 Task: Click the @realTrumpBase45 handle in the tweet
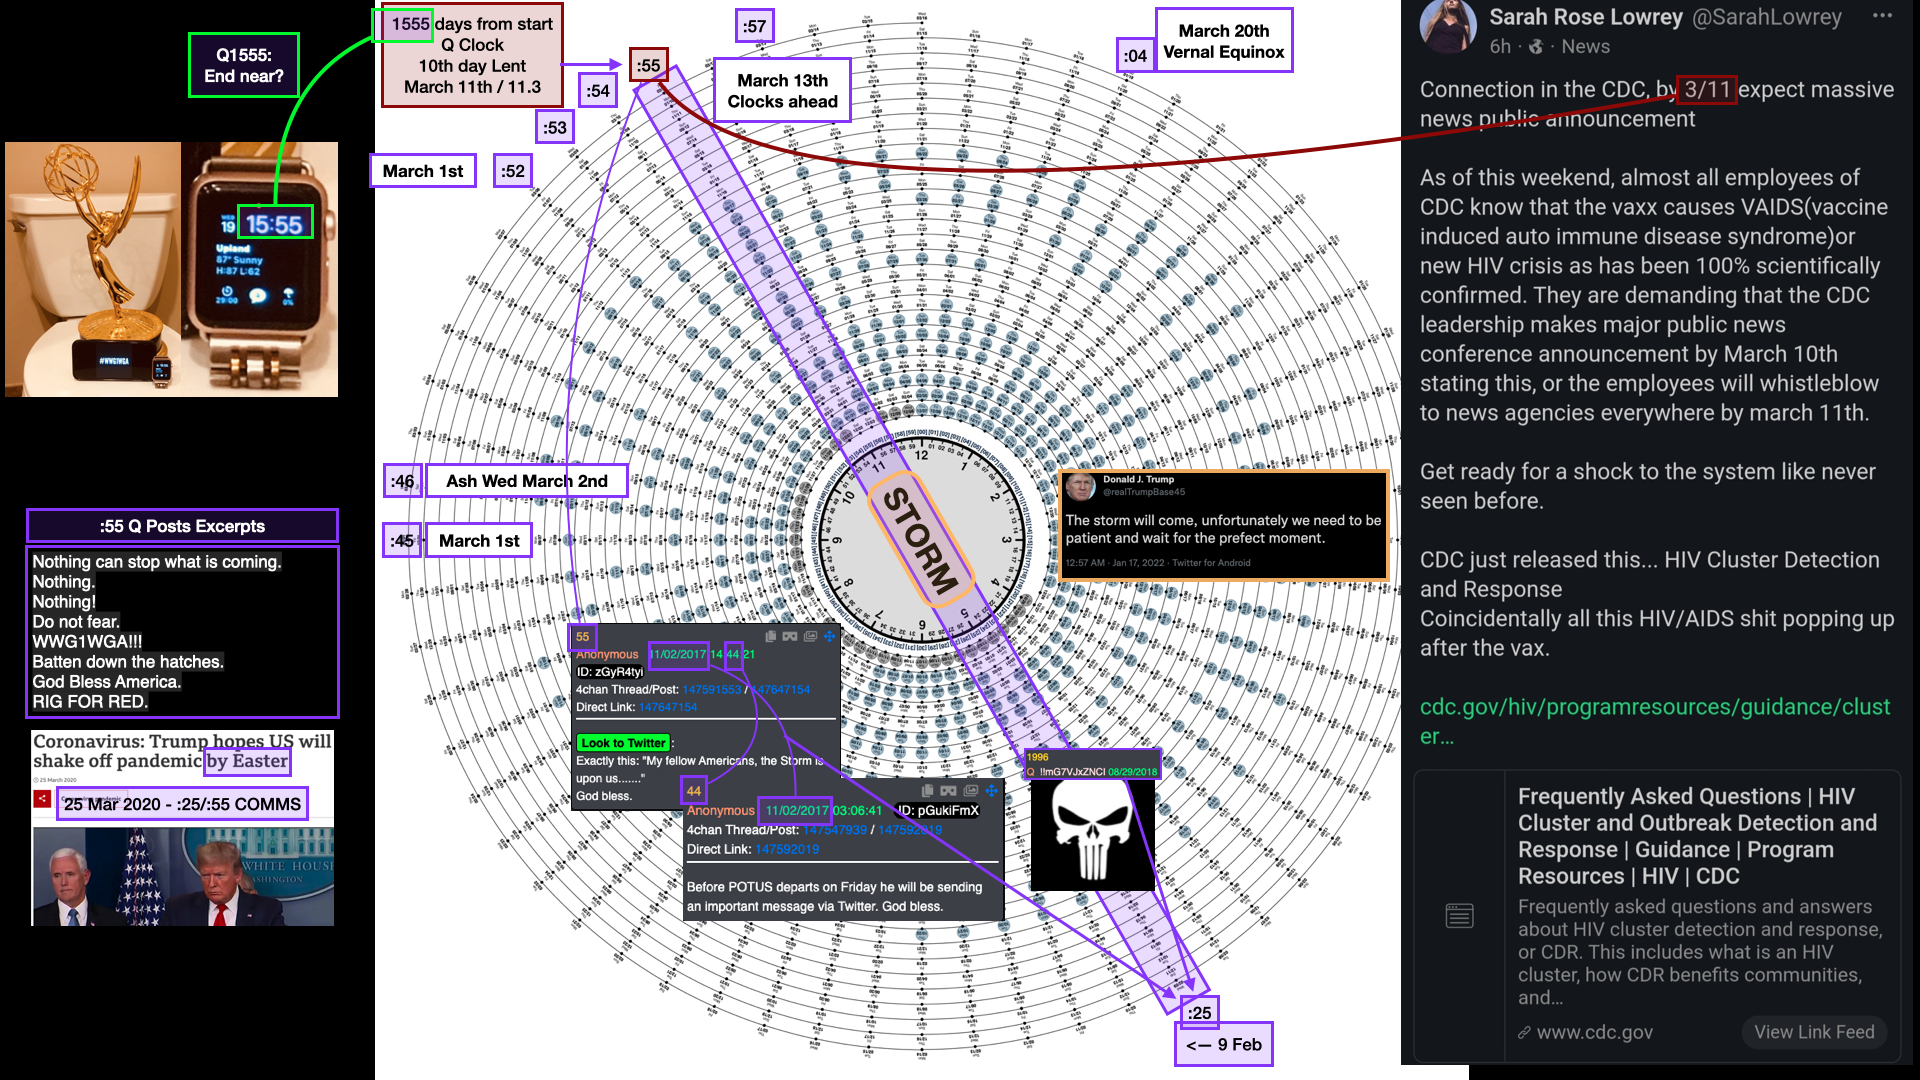[1144, 492]
